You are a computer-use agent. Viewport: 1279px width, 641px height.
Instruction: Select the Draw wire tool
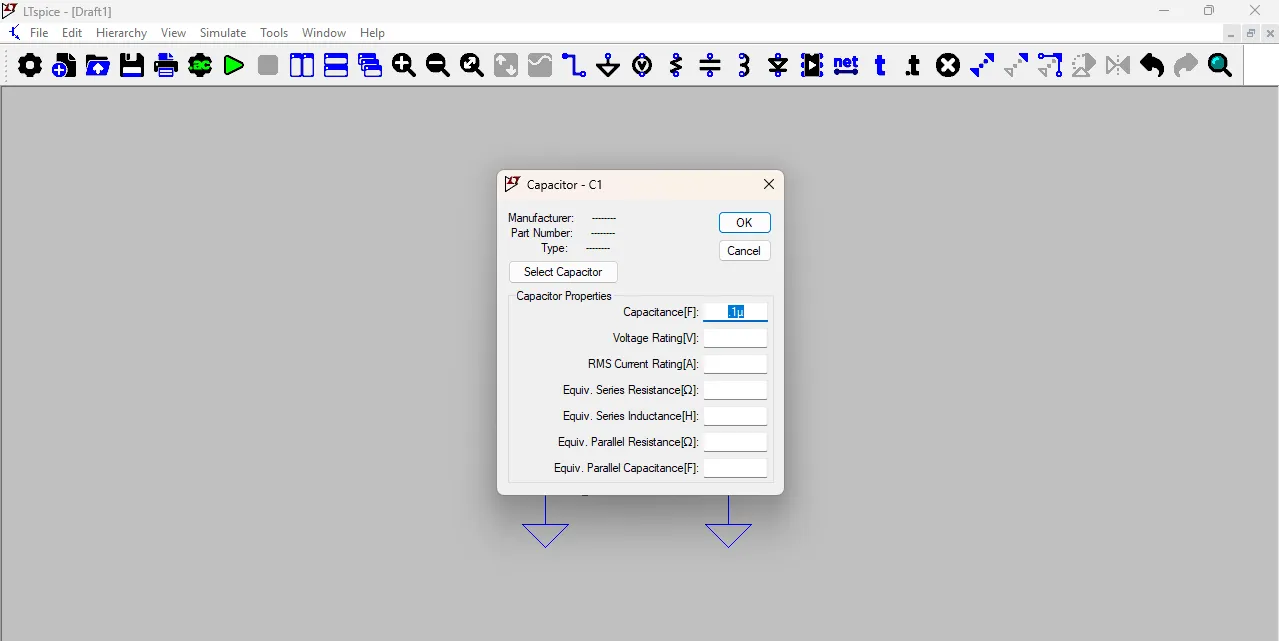[574, 66]
